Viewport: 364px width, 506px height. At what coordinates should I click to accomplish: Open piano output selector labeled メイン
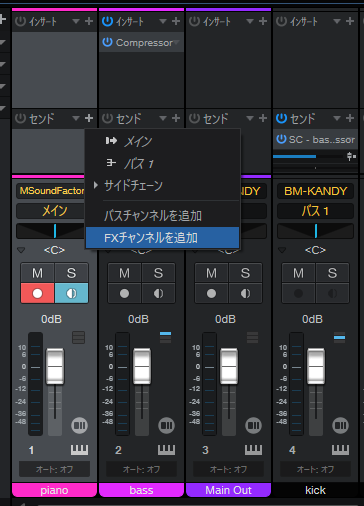point(50,211)
